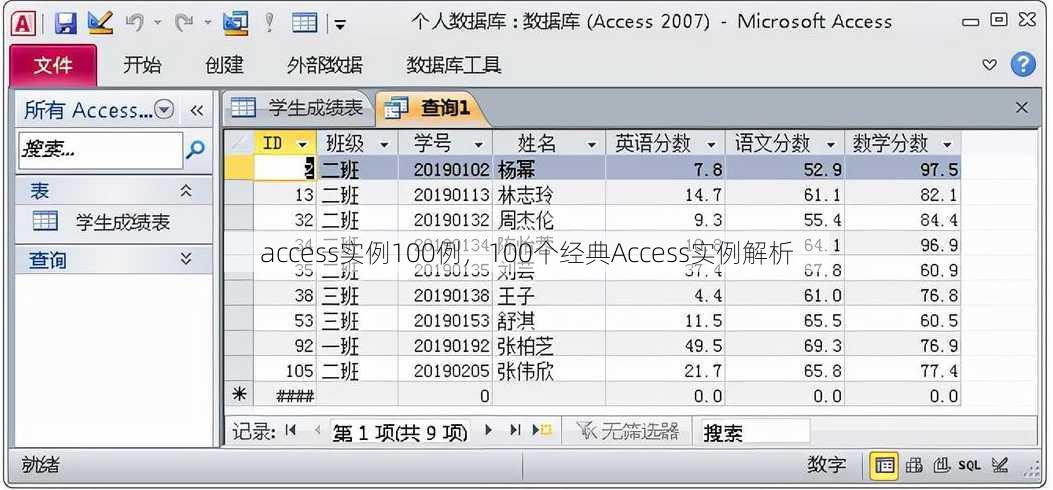Click the student number 20190192
1053x490 pixels.
(445, 346)
